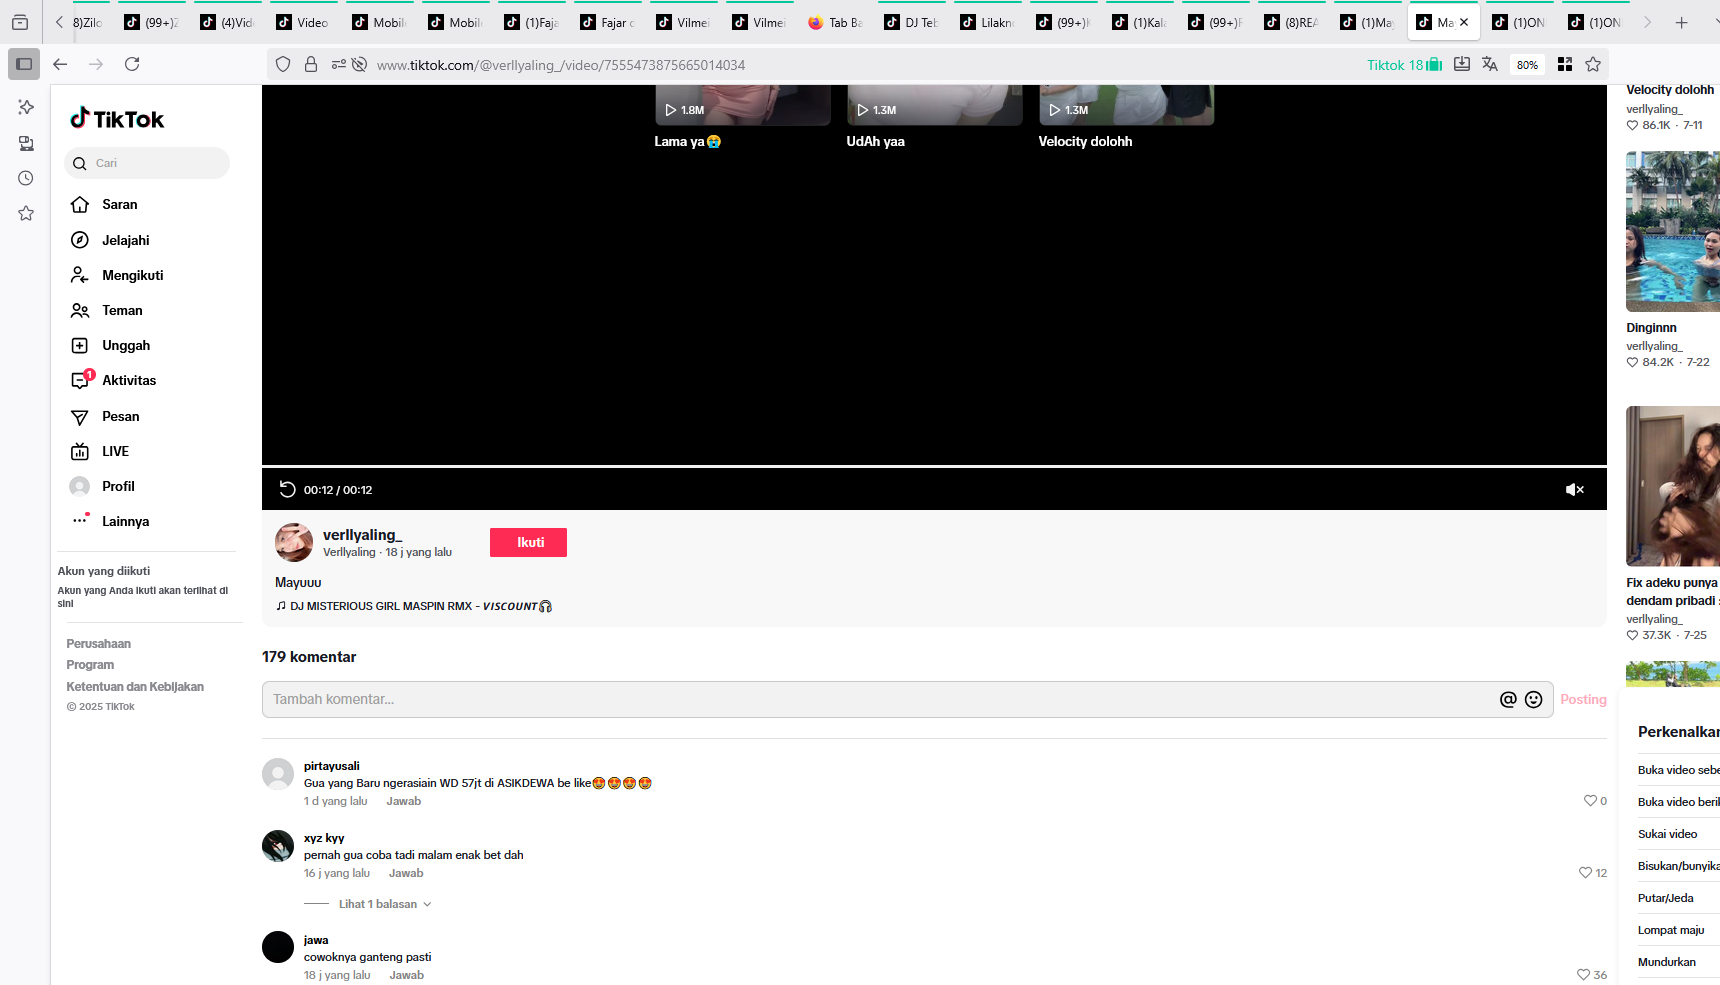Switch to the Lilakn tab
Screen dimensions: 1720x985
tap(989, 22)
